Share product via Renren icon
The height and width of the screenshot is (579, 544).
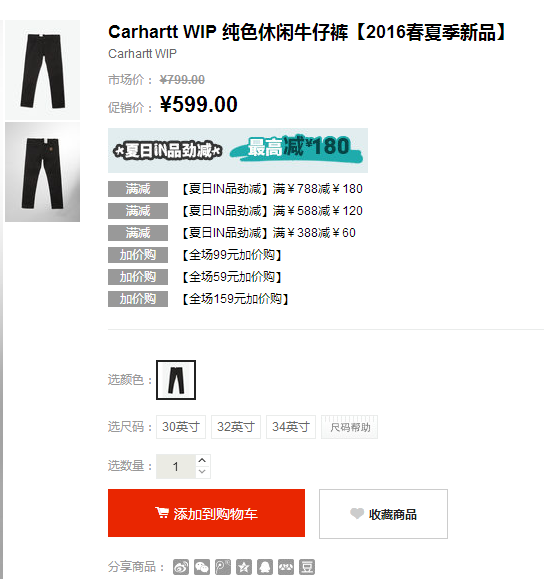[x=286, y=567]
